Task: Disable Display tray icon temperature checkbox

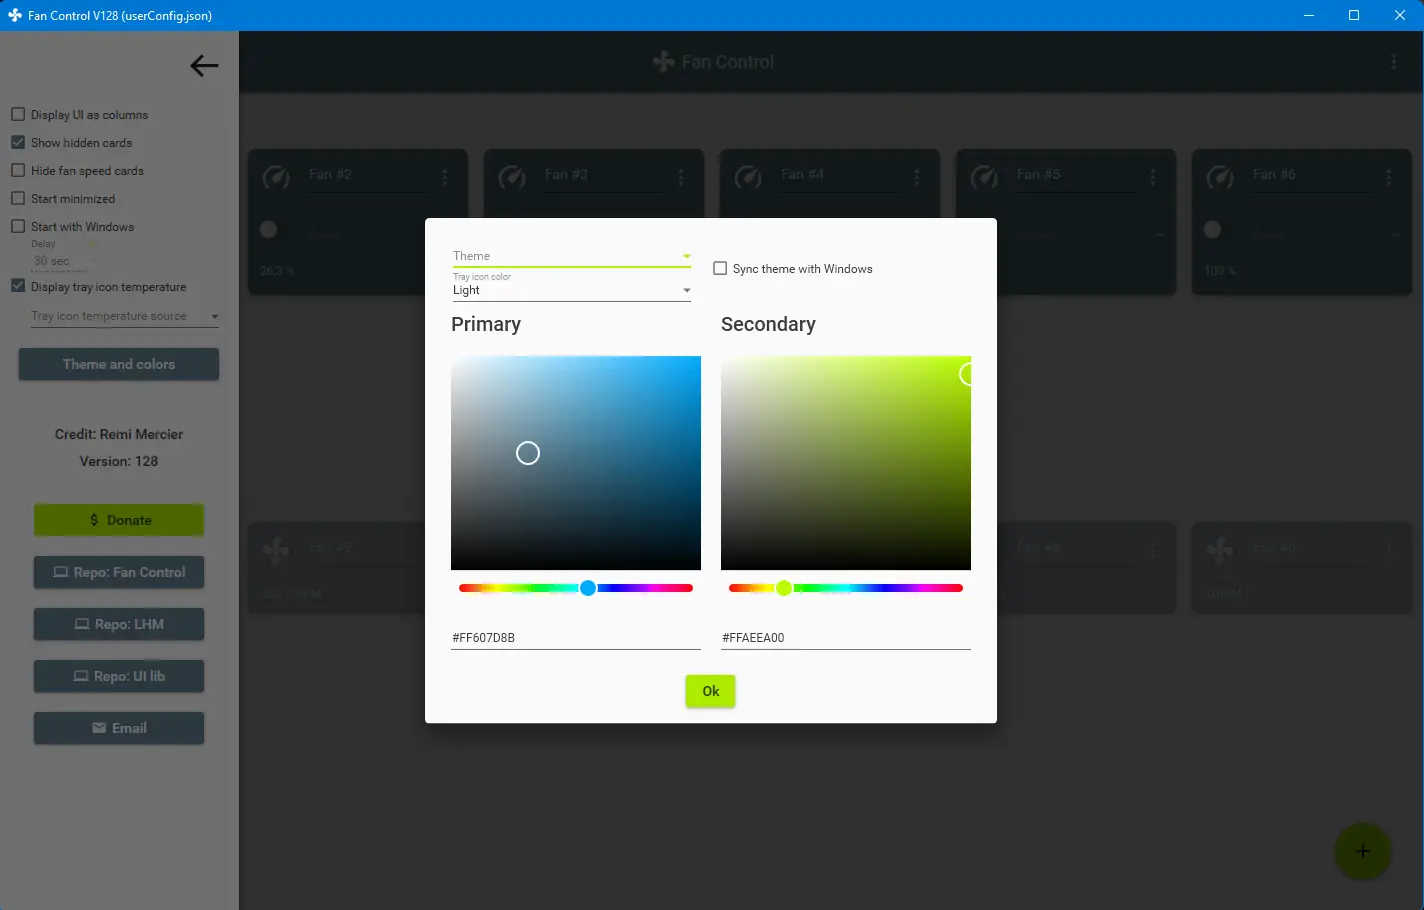Action: [x=18, y=286]
